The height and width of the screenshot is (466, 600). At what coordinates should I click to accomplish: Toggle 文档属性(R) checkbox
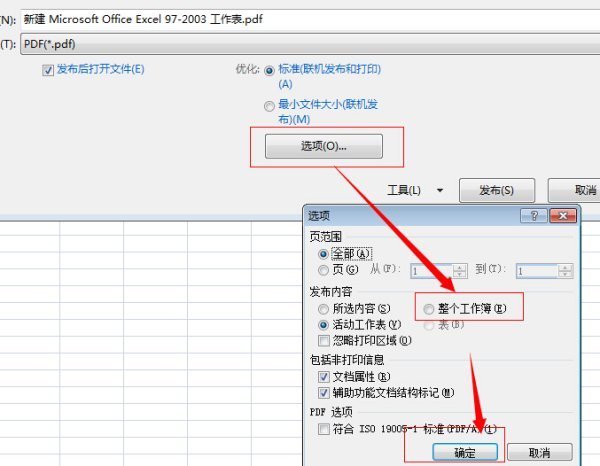click(323, 377)
